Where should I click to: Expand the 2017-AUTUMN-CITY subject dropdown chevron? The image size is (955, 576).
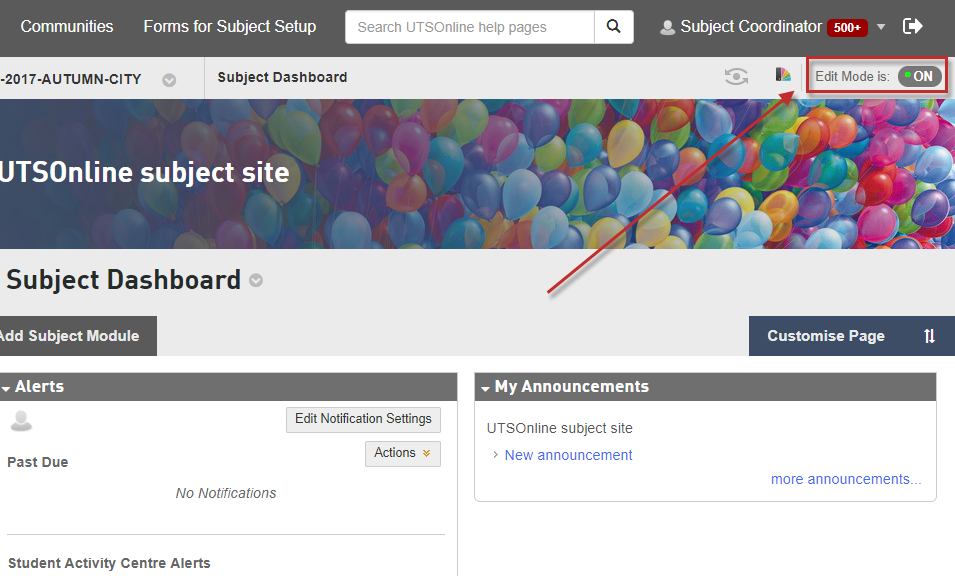pyautogui.click(x=169, y=79)
